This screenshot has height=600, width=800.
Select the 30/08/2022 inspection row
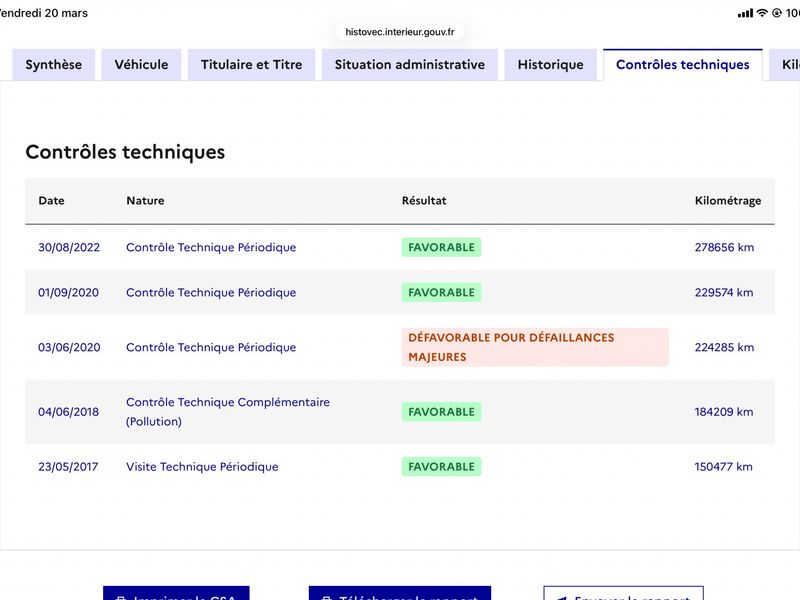[x=400, y=247]
